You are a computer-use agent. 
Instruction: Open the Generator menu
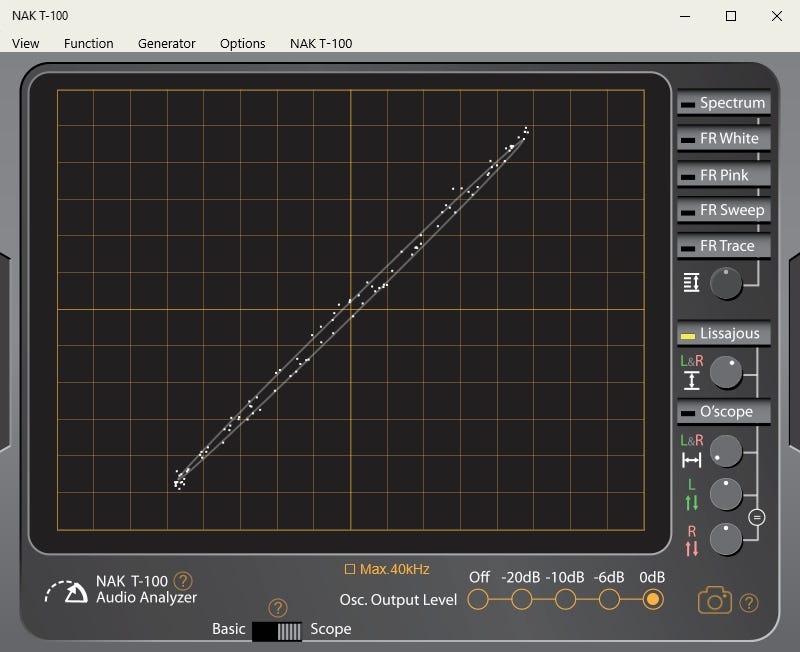tap(166, 43)
